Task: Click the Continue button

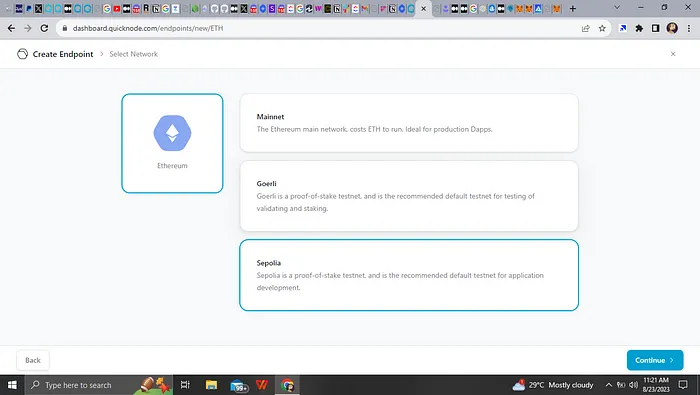Action: pyautogui.click(x=655, y=360)
